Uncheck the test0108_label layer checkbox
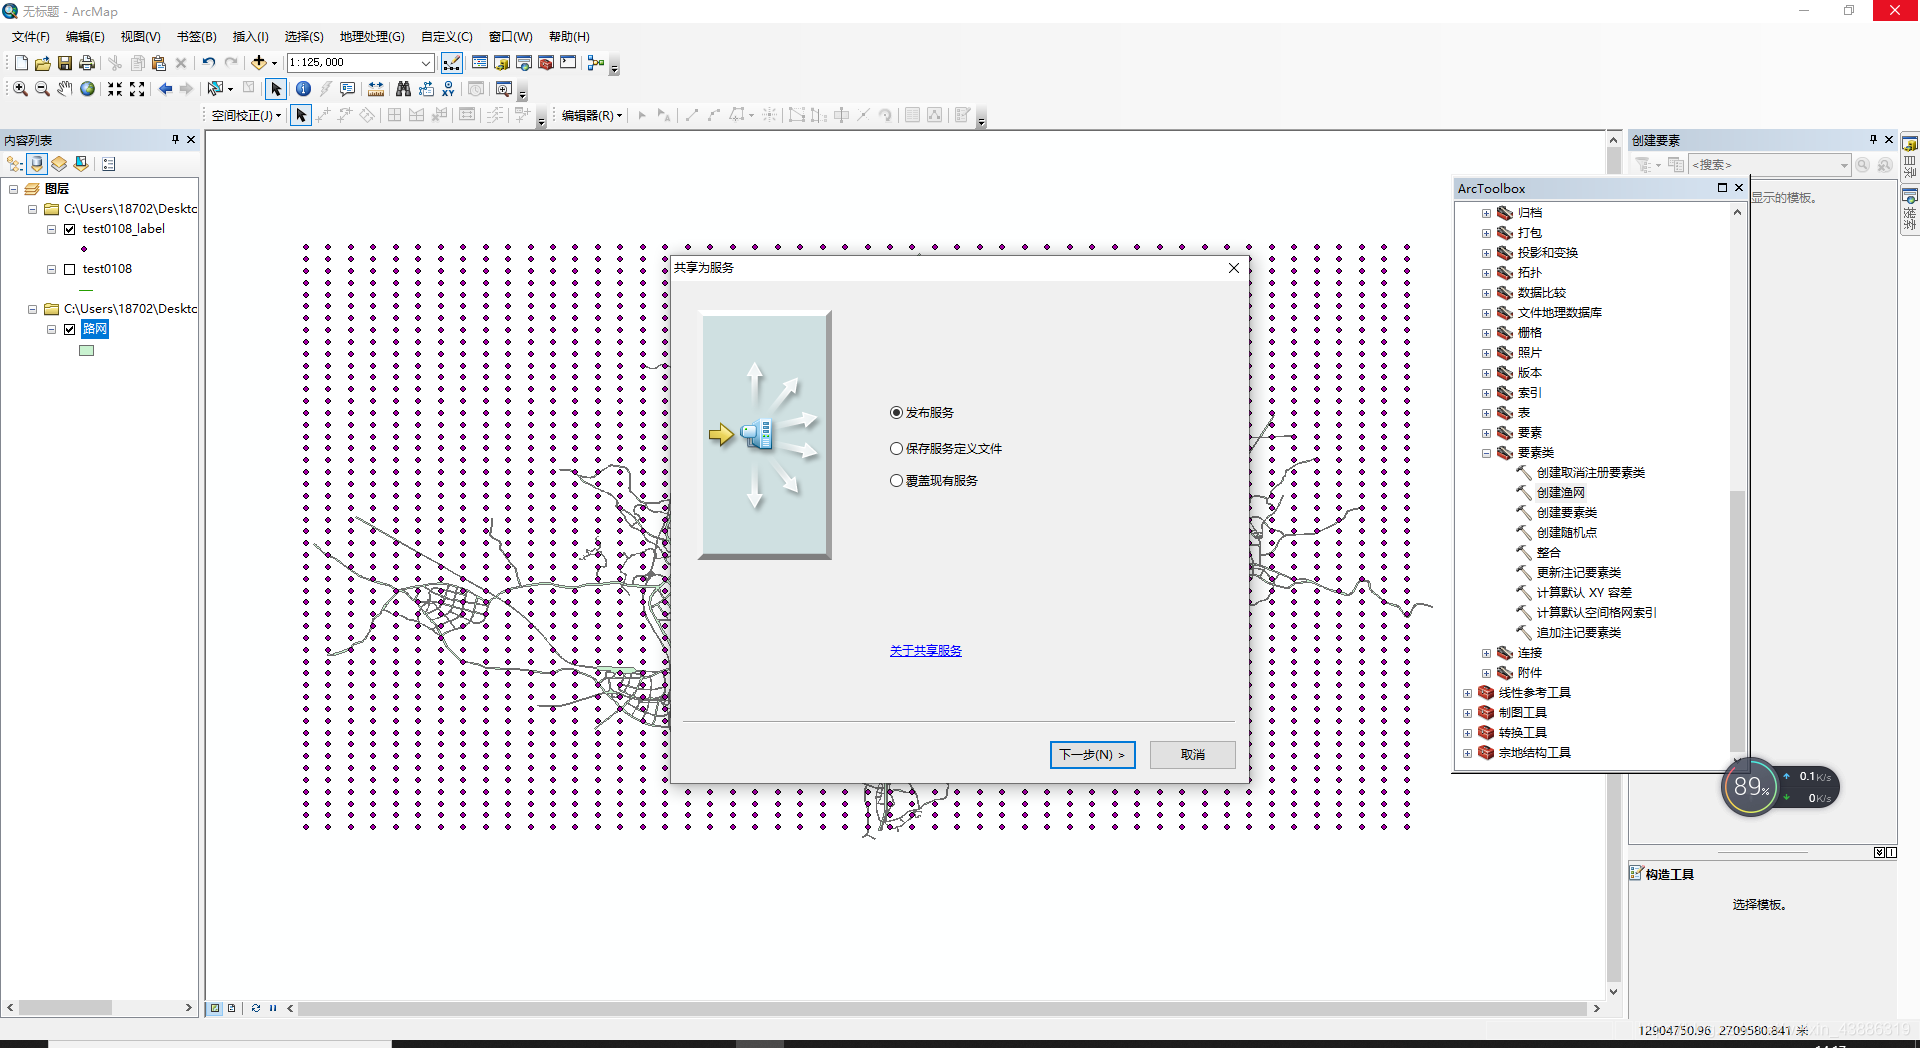Viewport: 1920px width, 1048px height. 70,229
